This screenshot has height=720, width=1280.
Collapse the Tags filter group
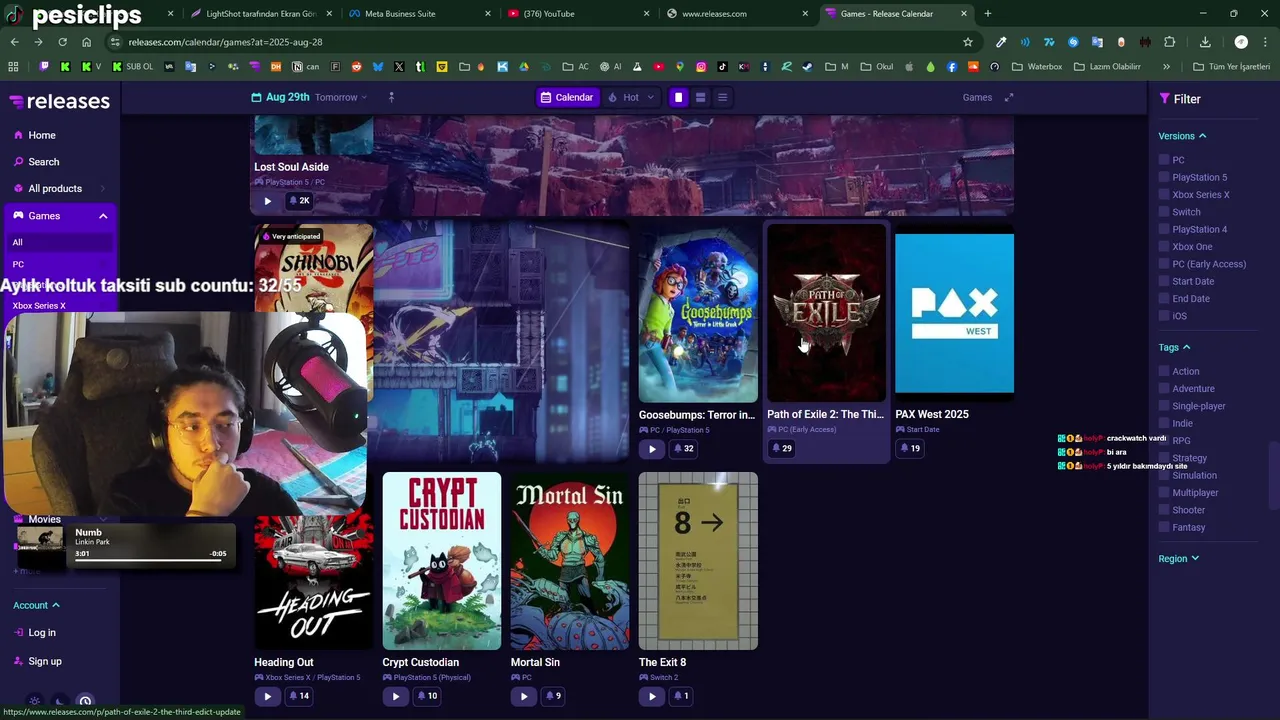(x=1174, y=347)
